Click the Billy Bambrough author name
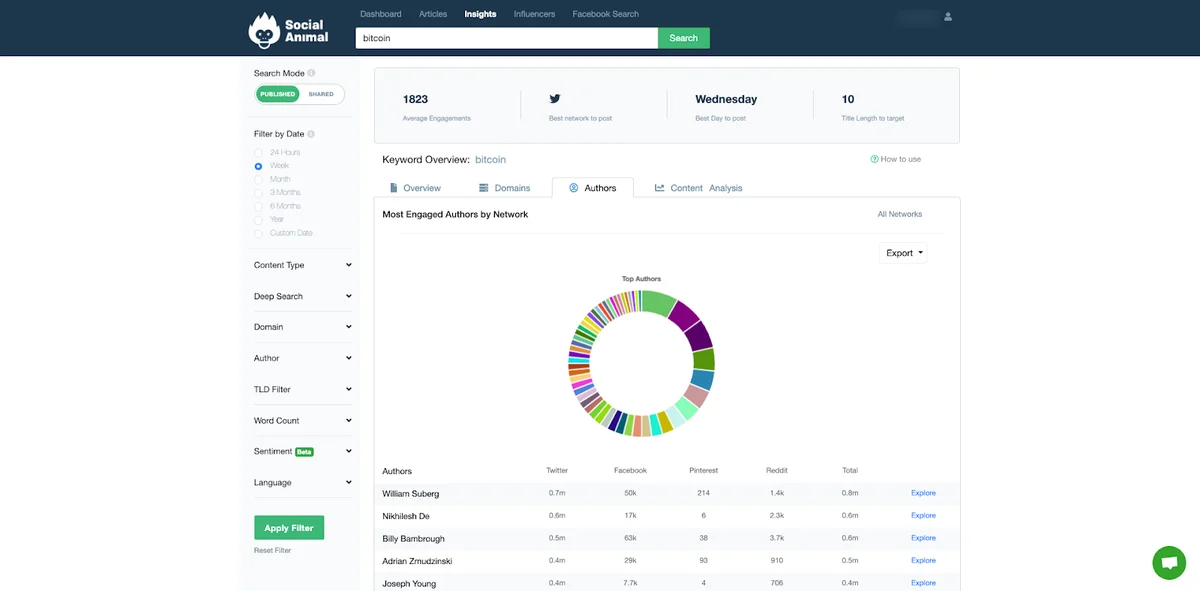The image size is (1200, 591). 413,539
